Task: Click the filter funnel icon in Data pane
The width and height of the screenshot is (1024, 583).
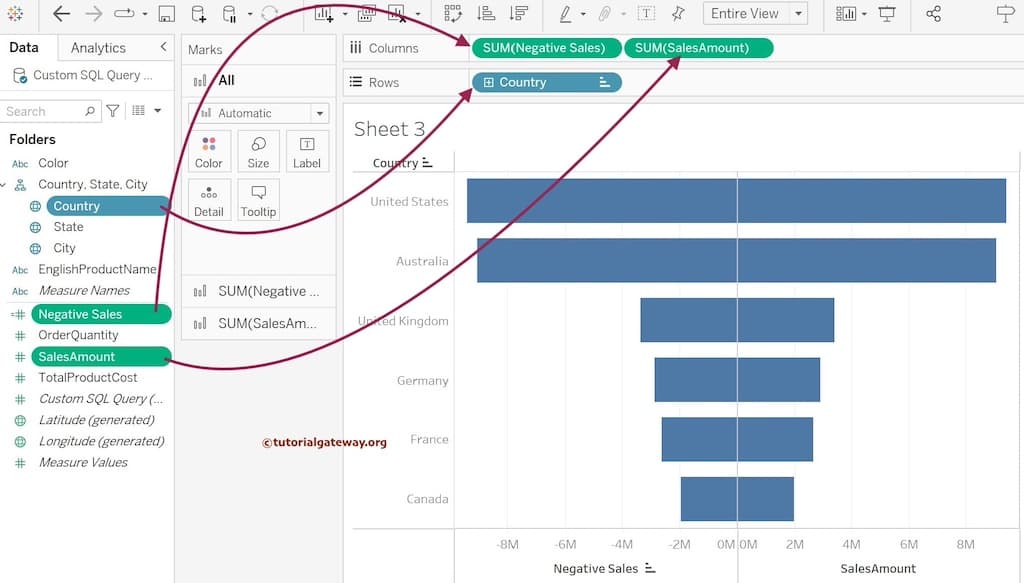Action: [x=113, y=111]
